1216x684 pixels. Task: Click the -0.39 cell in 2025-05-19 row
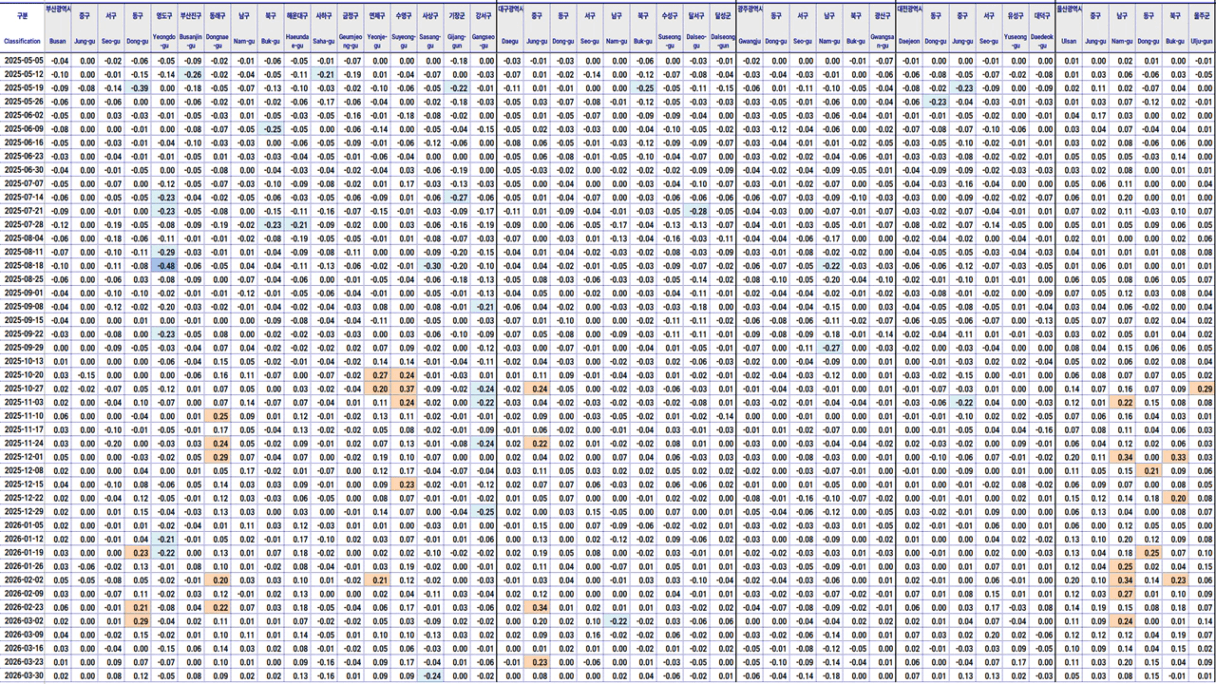(139, 88)
